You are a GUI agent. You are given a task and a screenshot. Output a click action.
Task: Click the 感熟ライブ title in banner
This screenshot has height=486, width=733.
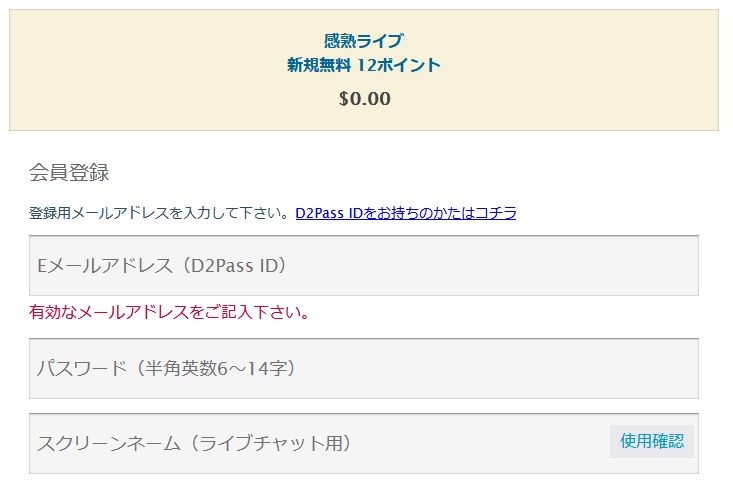[364, 41]
